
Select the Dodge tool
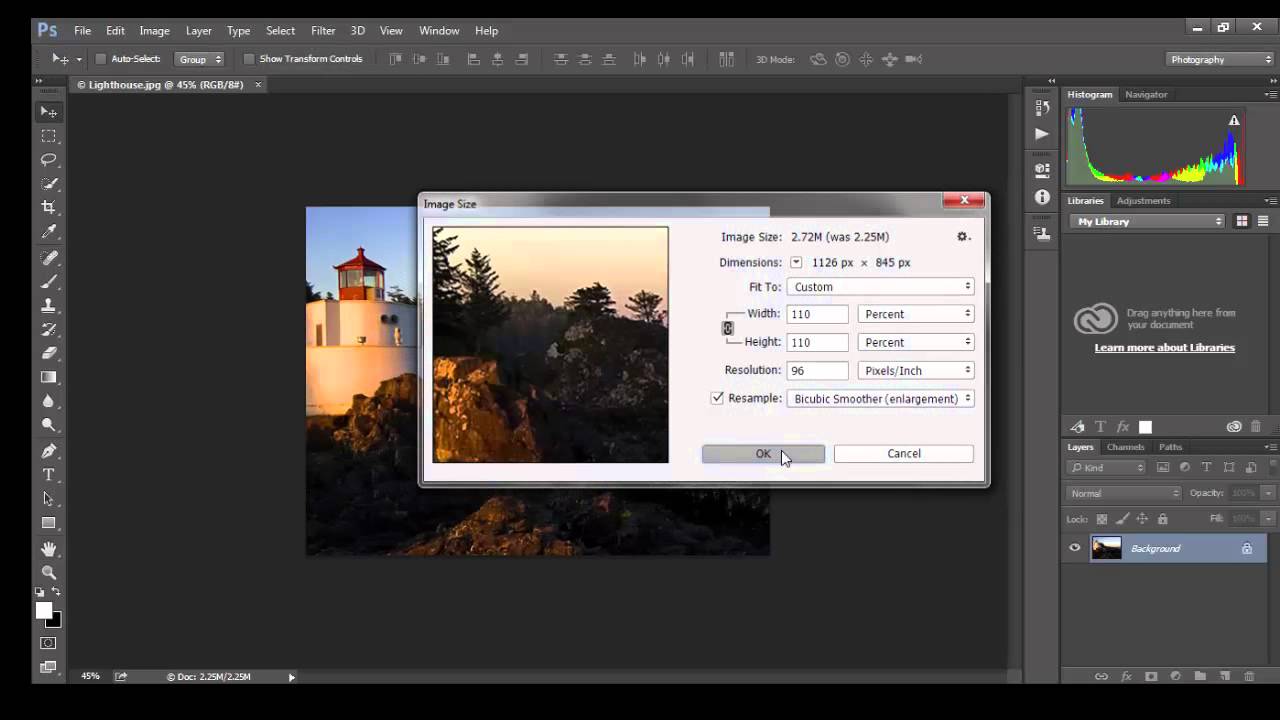click(x=48, y=425)
